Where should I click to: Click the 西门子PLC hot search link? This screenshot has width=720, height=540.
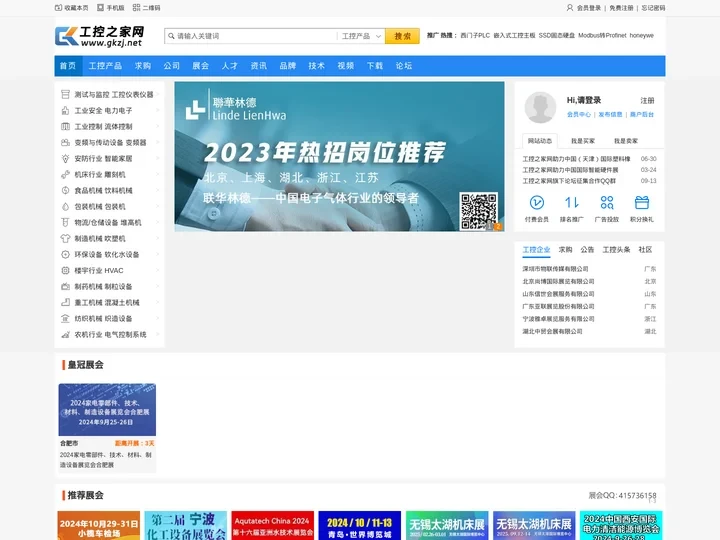click(475, 35)
